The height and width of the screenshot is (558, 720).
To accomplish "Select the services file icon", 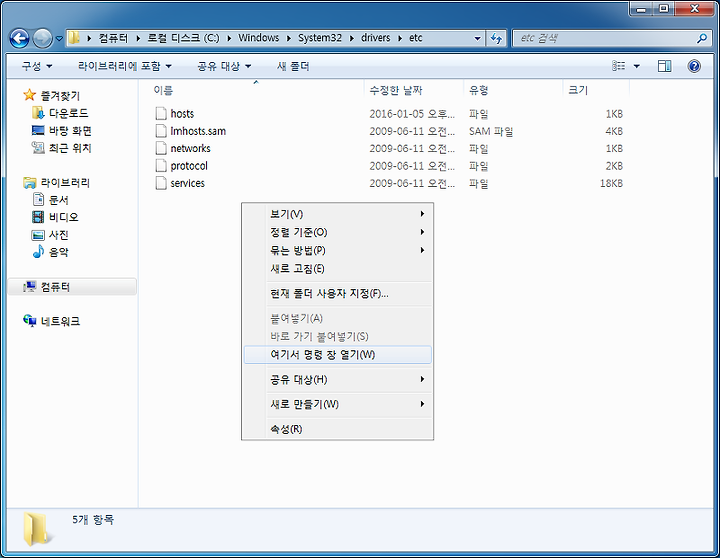I will pyautogui.click(x=161, y=183).
